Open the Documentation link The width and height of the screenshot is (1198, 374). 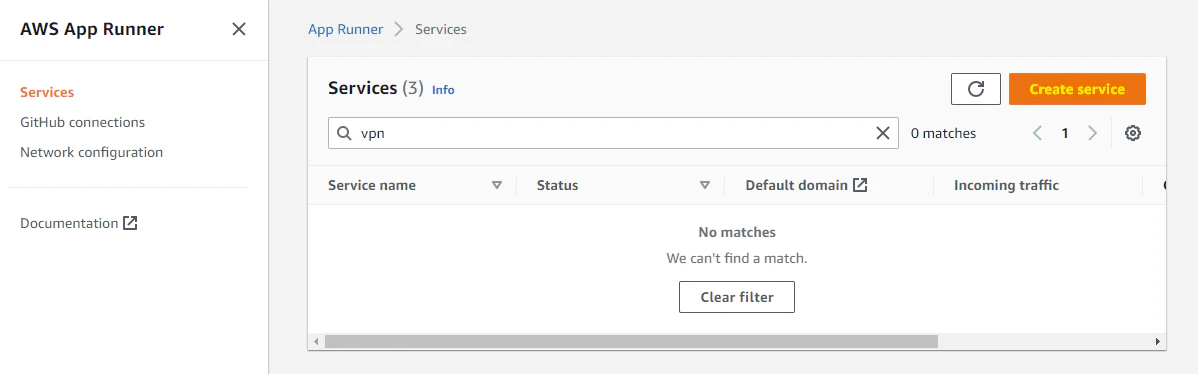pos(79,224)
